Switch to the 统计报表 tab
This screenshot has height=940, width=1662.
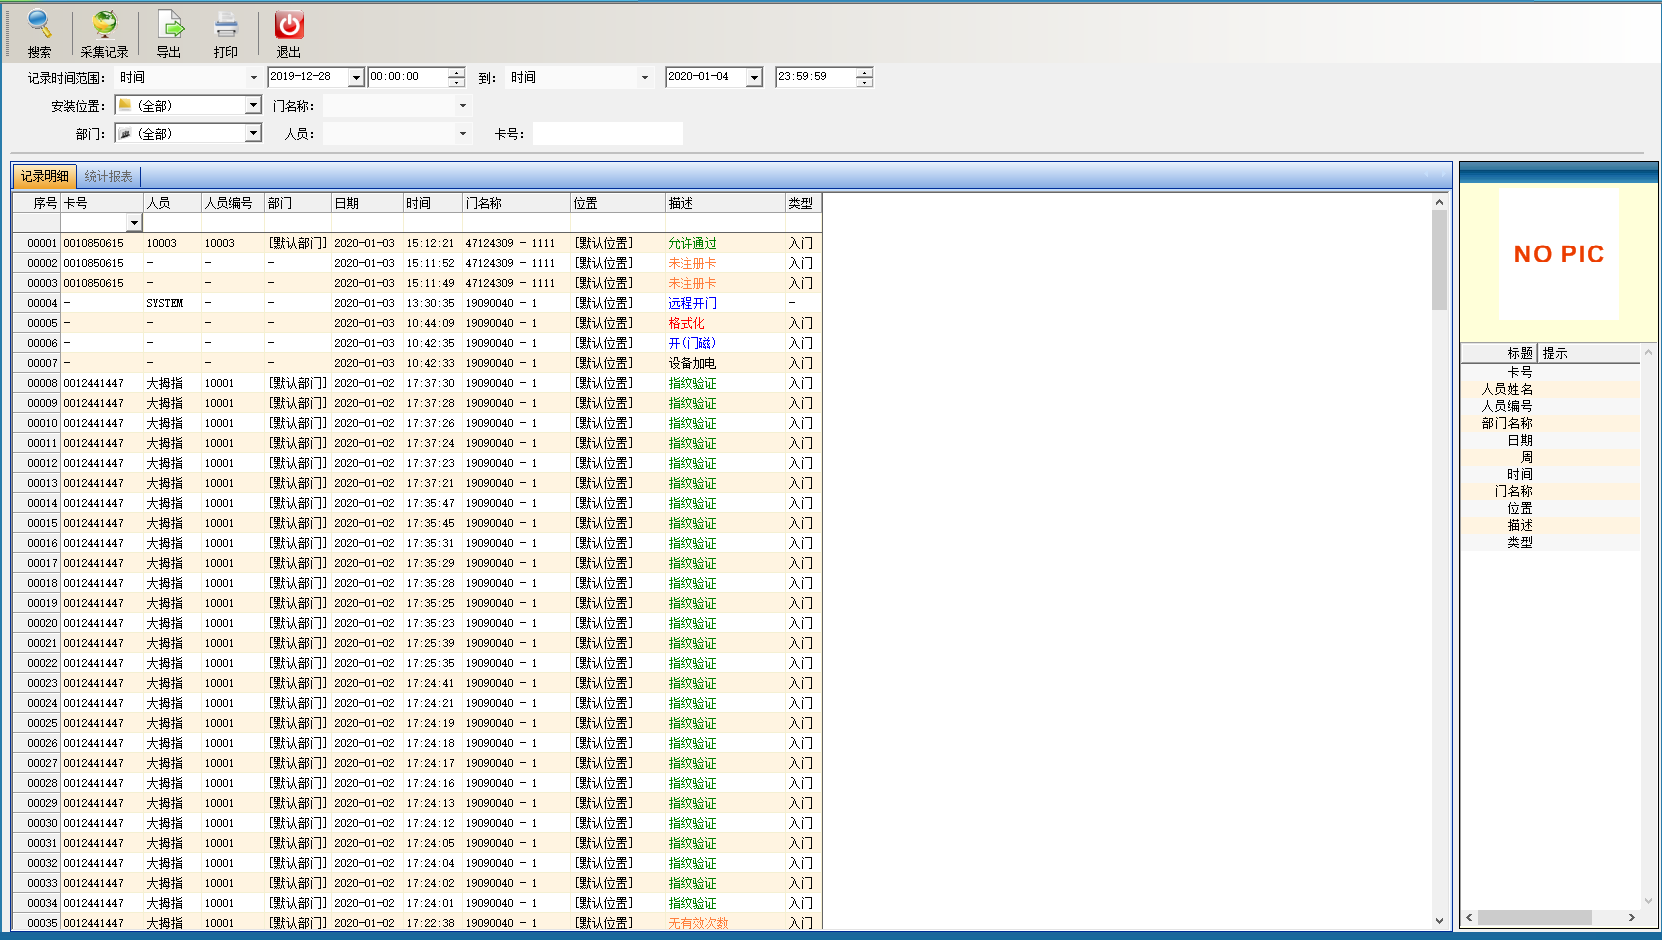coord(108,176)
